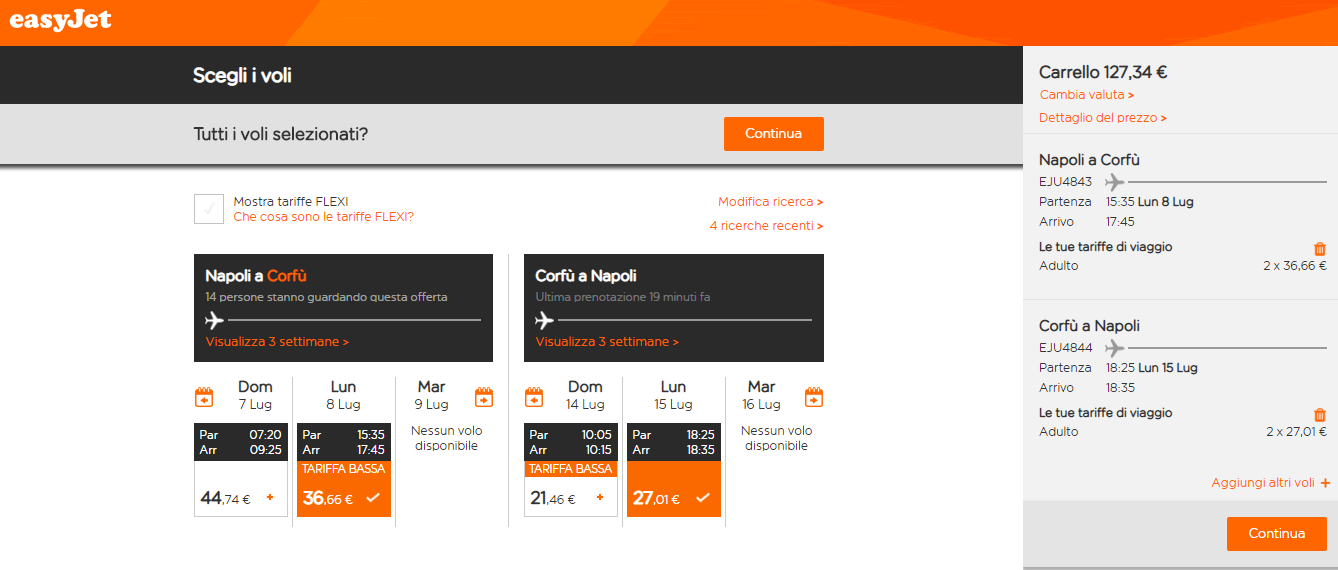
Task: Select Sunday 07:20 flight for 44,74 €
Action: (241, 470)
